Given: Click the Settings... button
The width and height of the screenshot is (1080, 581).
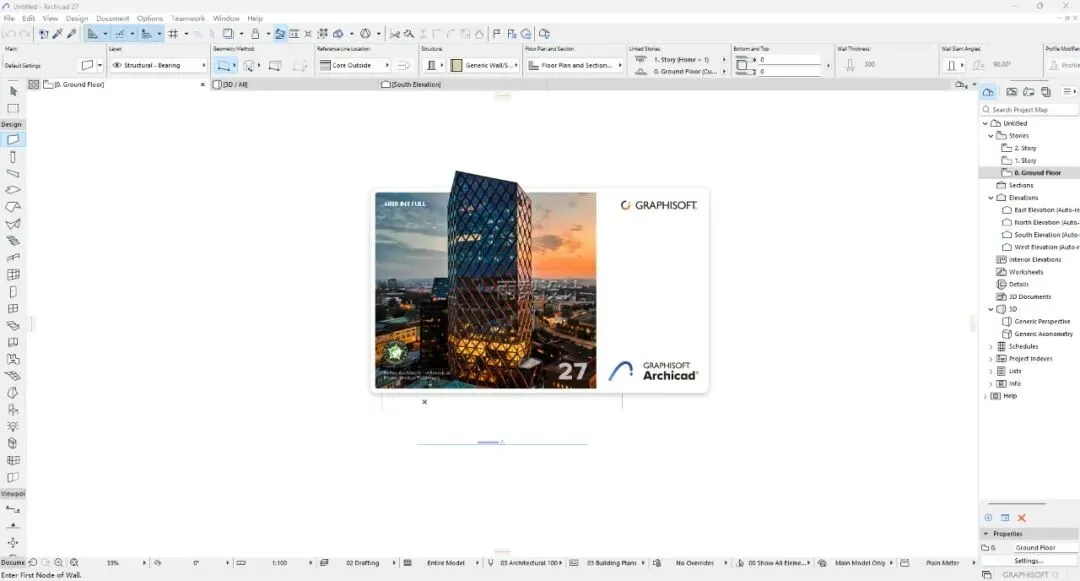Looking at the screenshot, I should (1028, 561).
